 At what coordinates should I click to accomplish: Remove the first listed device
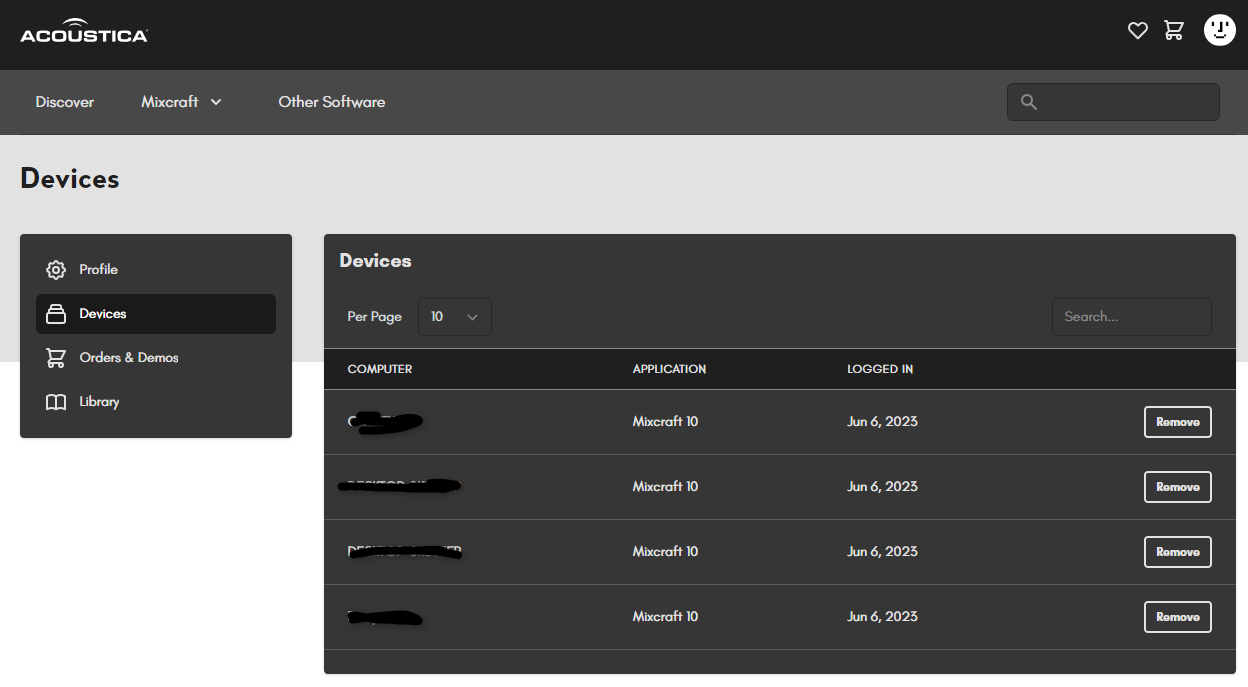point(1178,422)
